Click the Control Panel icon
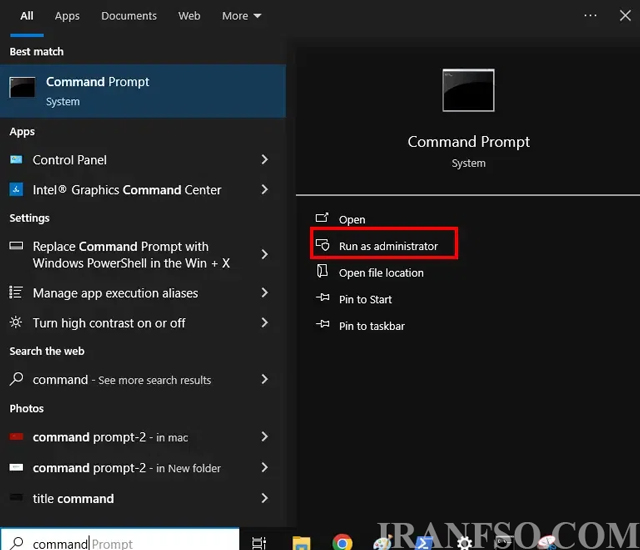This screenshot has width=640, height=550. point(16,160)
